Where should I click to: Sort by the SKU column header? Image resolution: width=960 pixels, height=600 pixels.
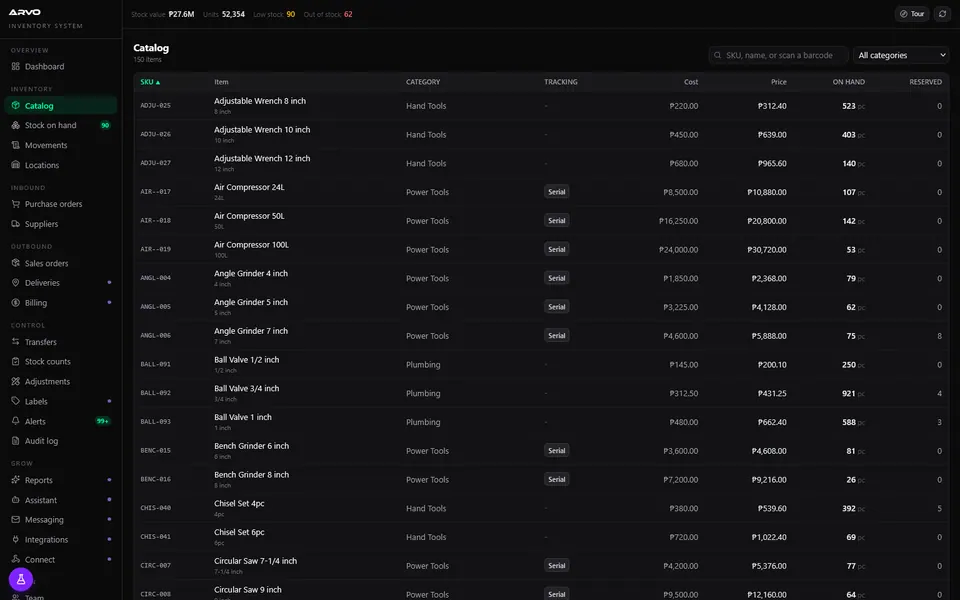point(150,82)
